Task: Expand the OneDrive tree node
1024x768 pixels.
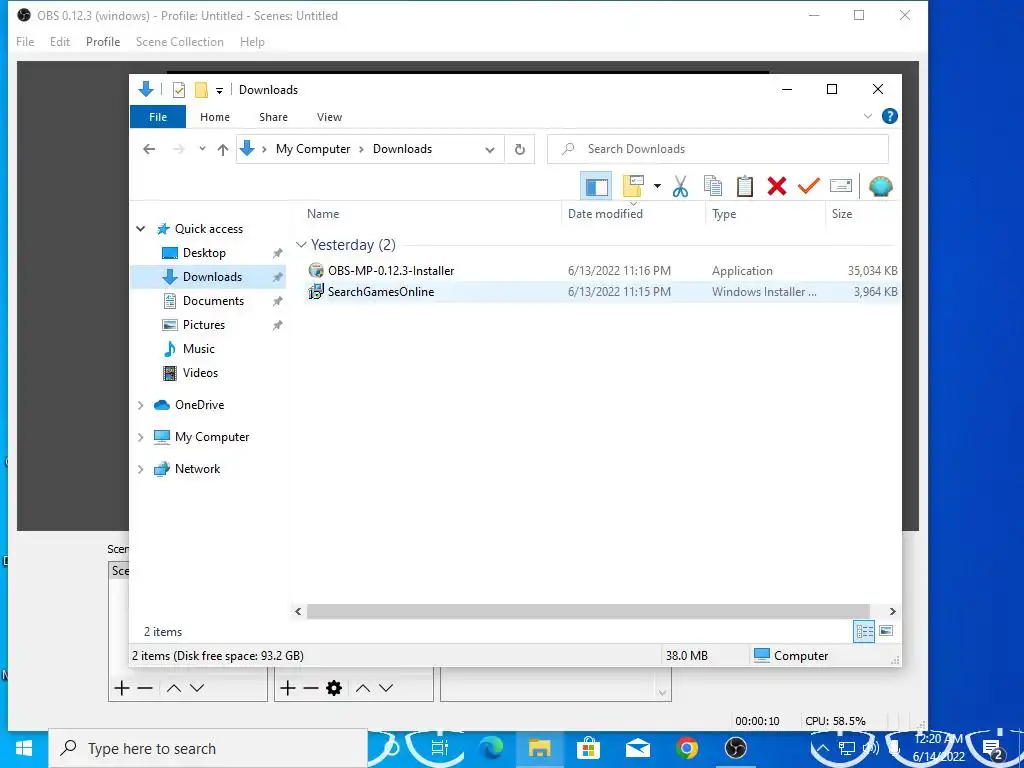Action: click(x=140, y=405)
